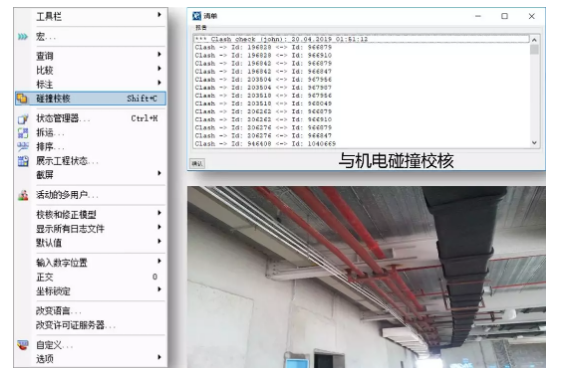Expand the 选项 submenu arrow
The height and width of the screenshot is (371, 564).
pyautogui.click(x=159, y=357)
